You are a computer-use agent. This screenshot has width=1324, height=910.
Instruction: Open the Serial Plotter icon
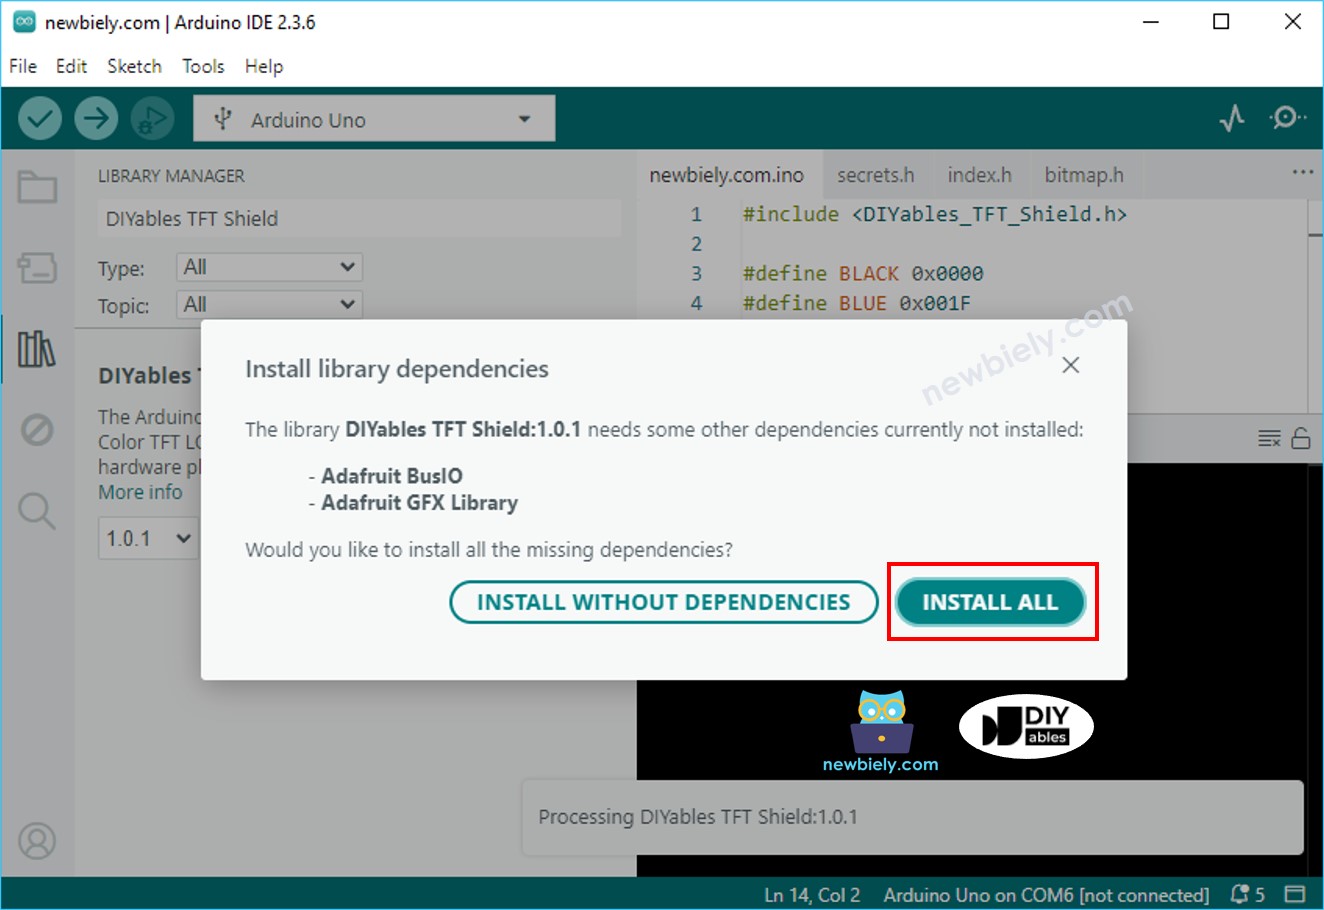[x=1232, y=117]
